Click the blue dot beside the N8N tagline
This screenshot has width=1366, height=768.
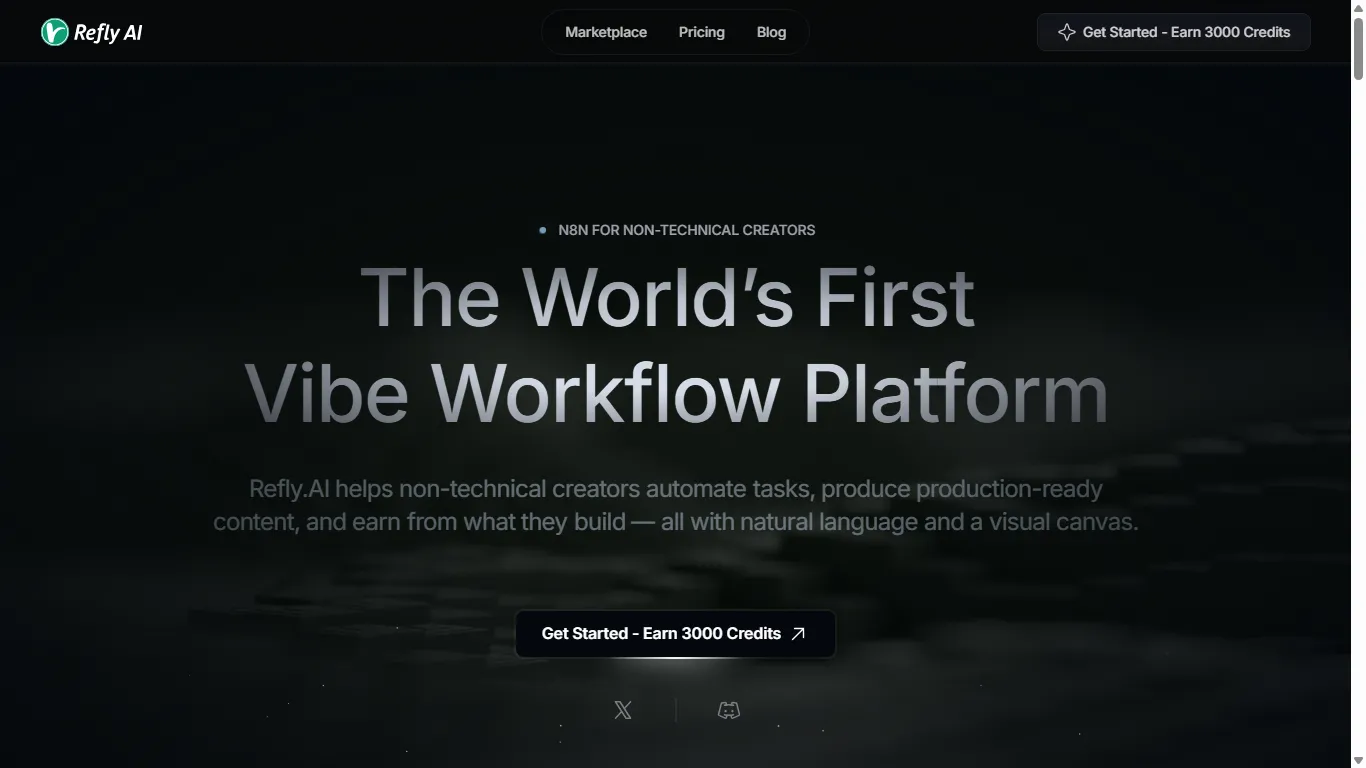click(x=543, y=230)
